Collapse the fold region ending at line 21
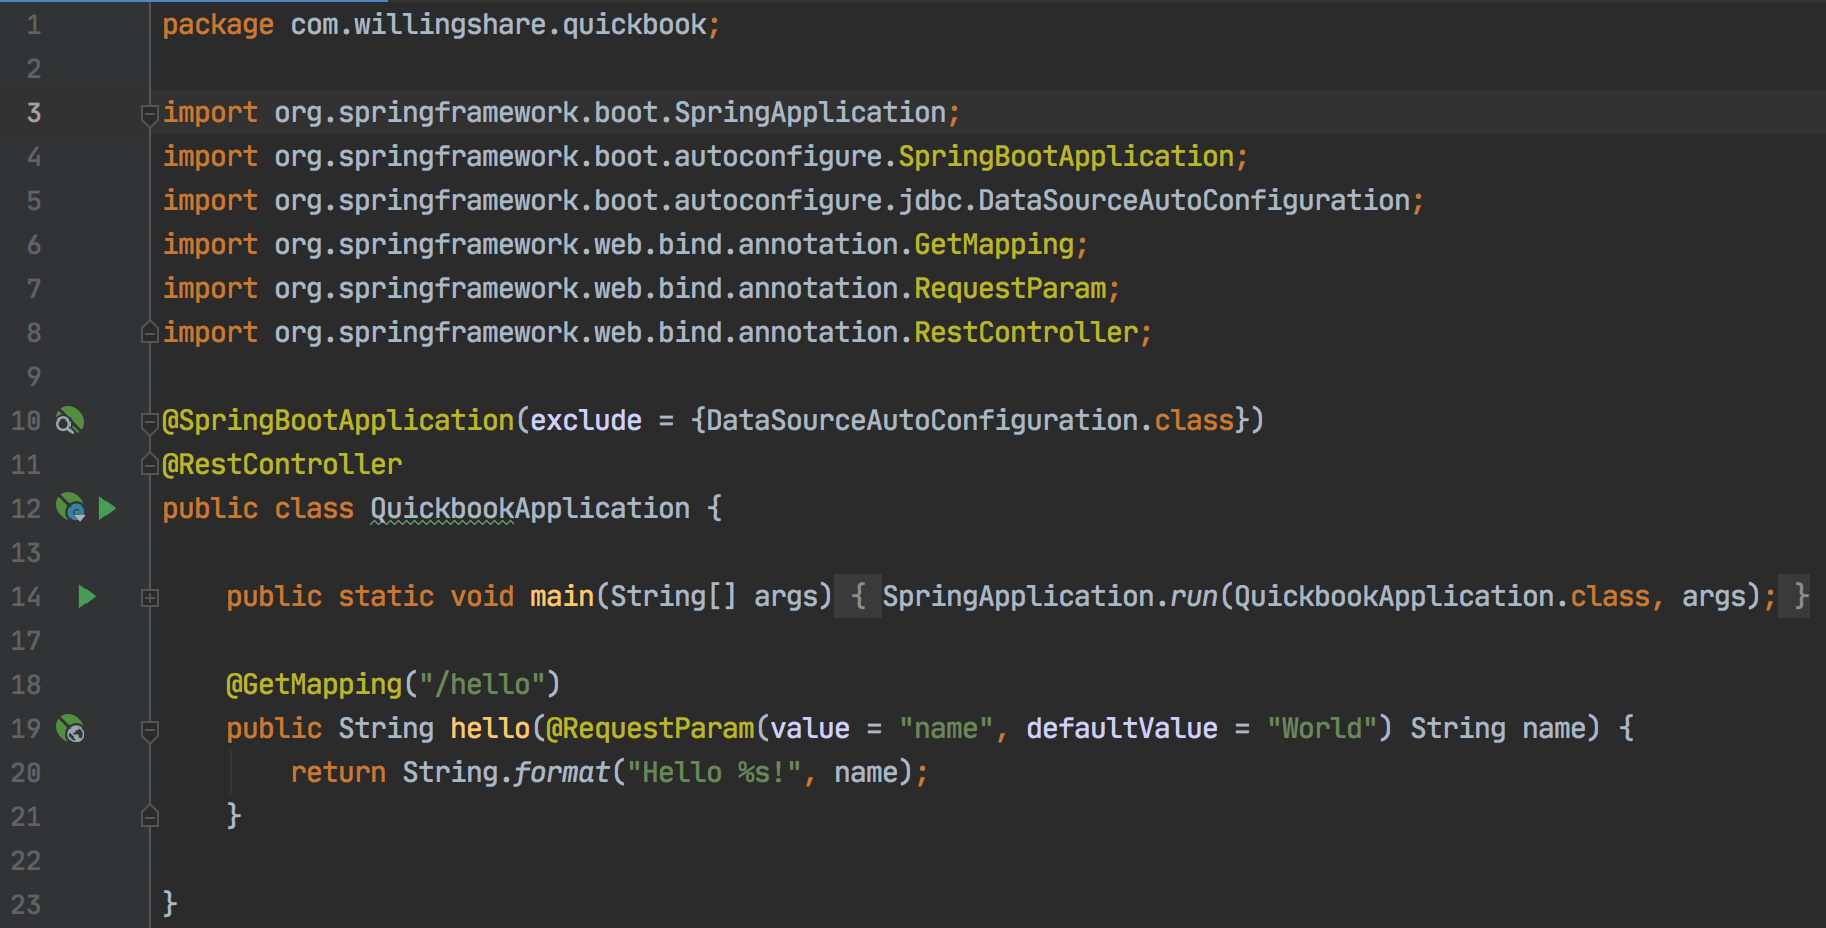Viewport: 1826px width, 928px height. coord(150,817)
